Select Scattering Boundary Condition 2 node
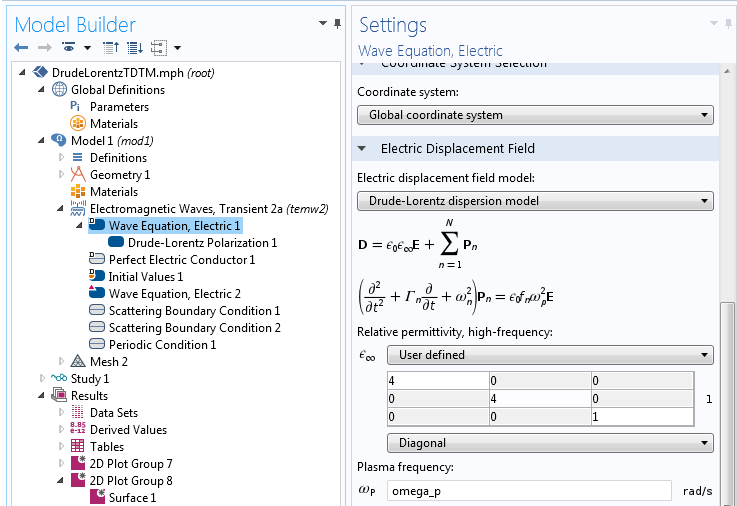The height and width of the screenshot is (506, 737). 194,328
